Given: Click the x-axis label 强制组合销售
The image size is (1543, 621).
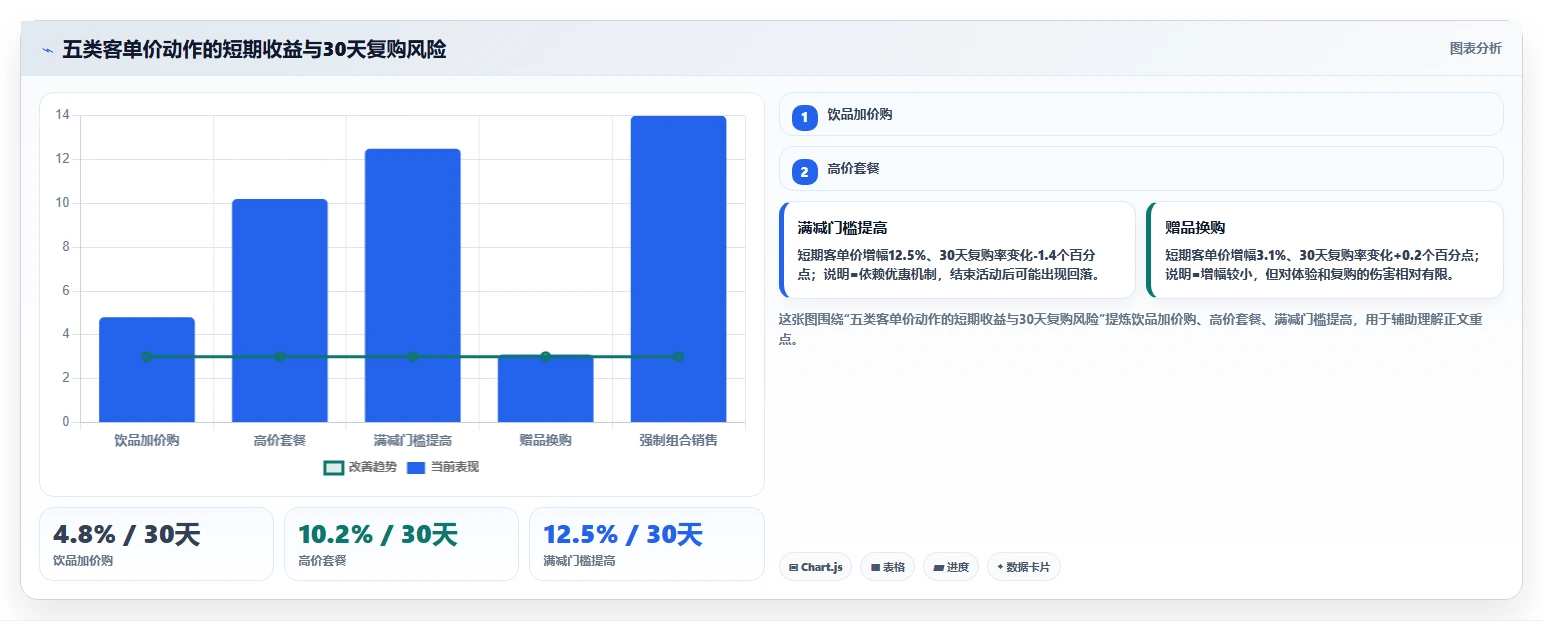Looking at the screenshot, I should click(x=678, y=440).
